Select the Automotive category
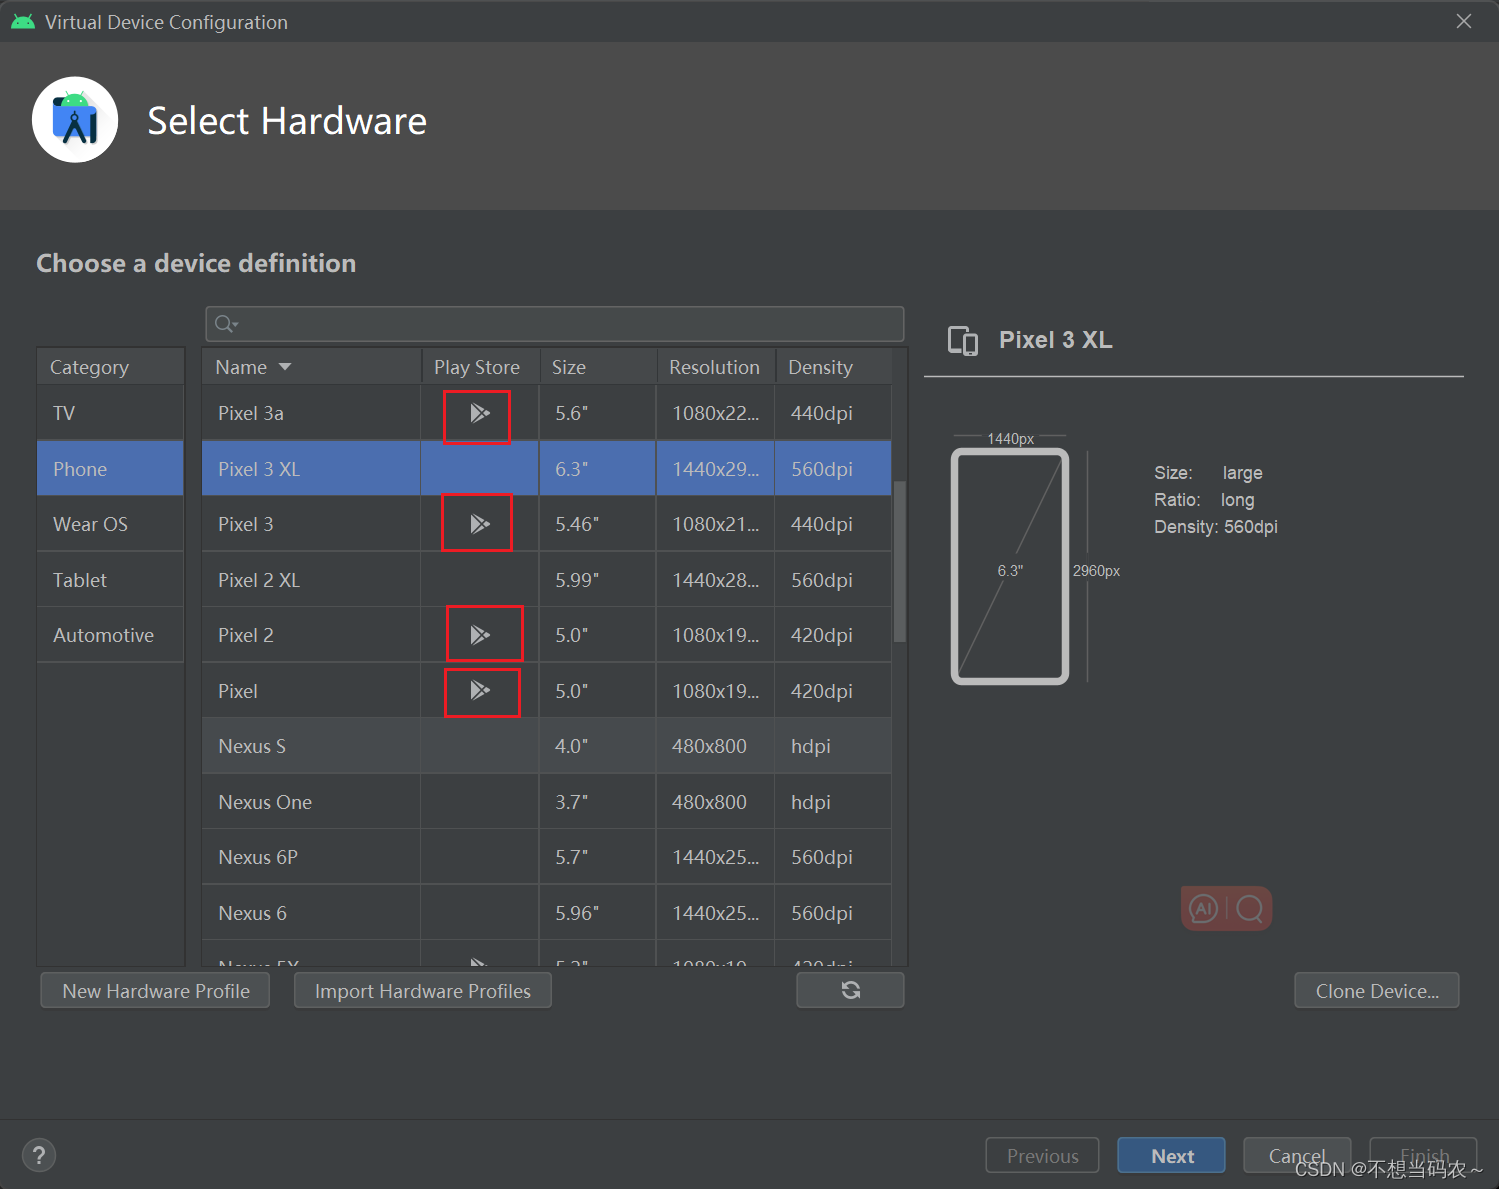The width and height of the screenshot is (1499, 1189). point(110,635)
